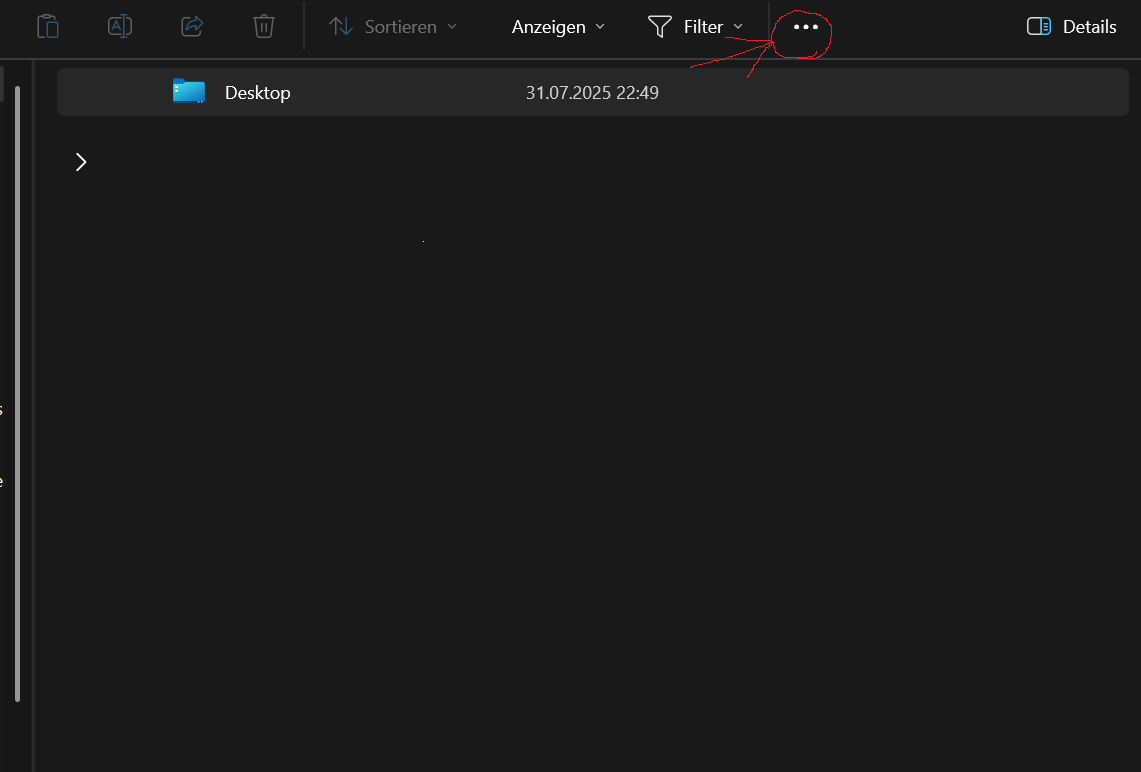Click the Delete trash can icon
The height and width of the screenshot is (772, 1141).
point(263,26)
